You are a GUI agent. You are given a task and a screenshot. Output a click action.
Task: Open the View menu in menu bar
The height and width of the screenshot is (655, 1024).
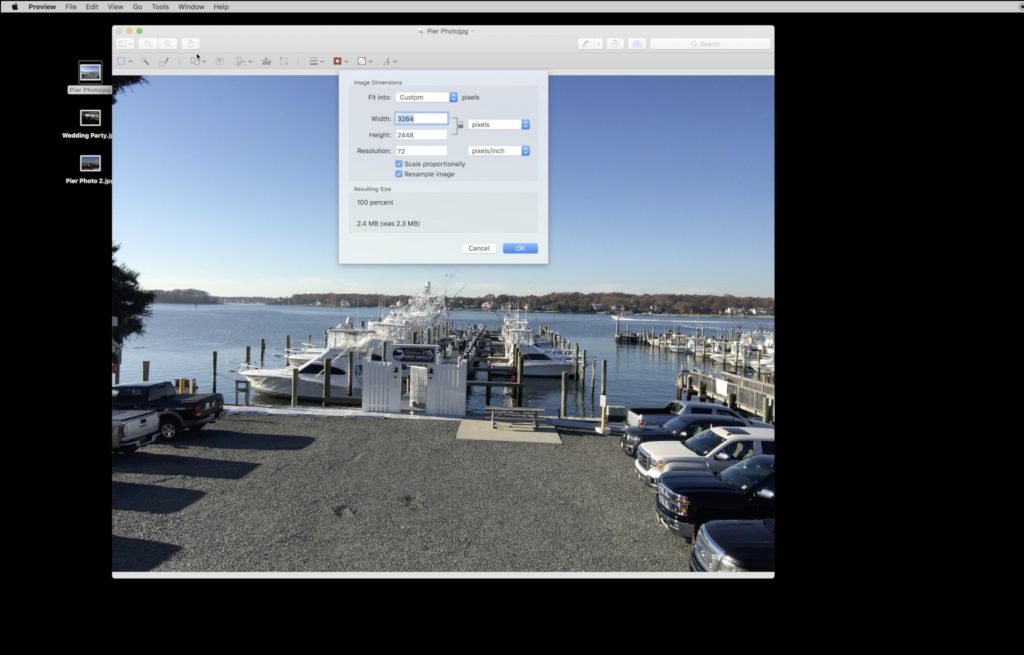114,7
